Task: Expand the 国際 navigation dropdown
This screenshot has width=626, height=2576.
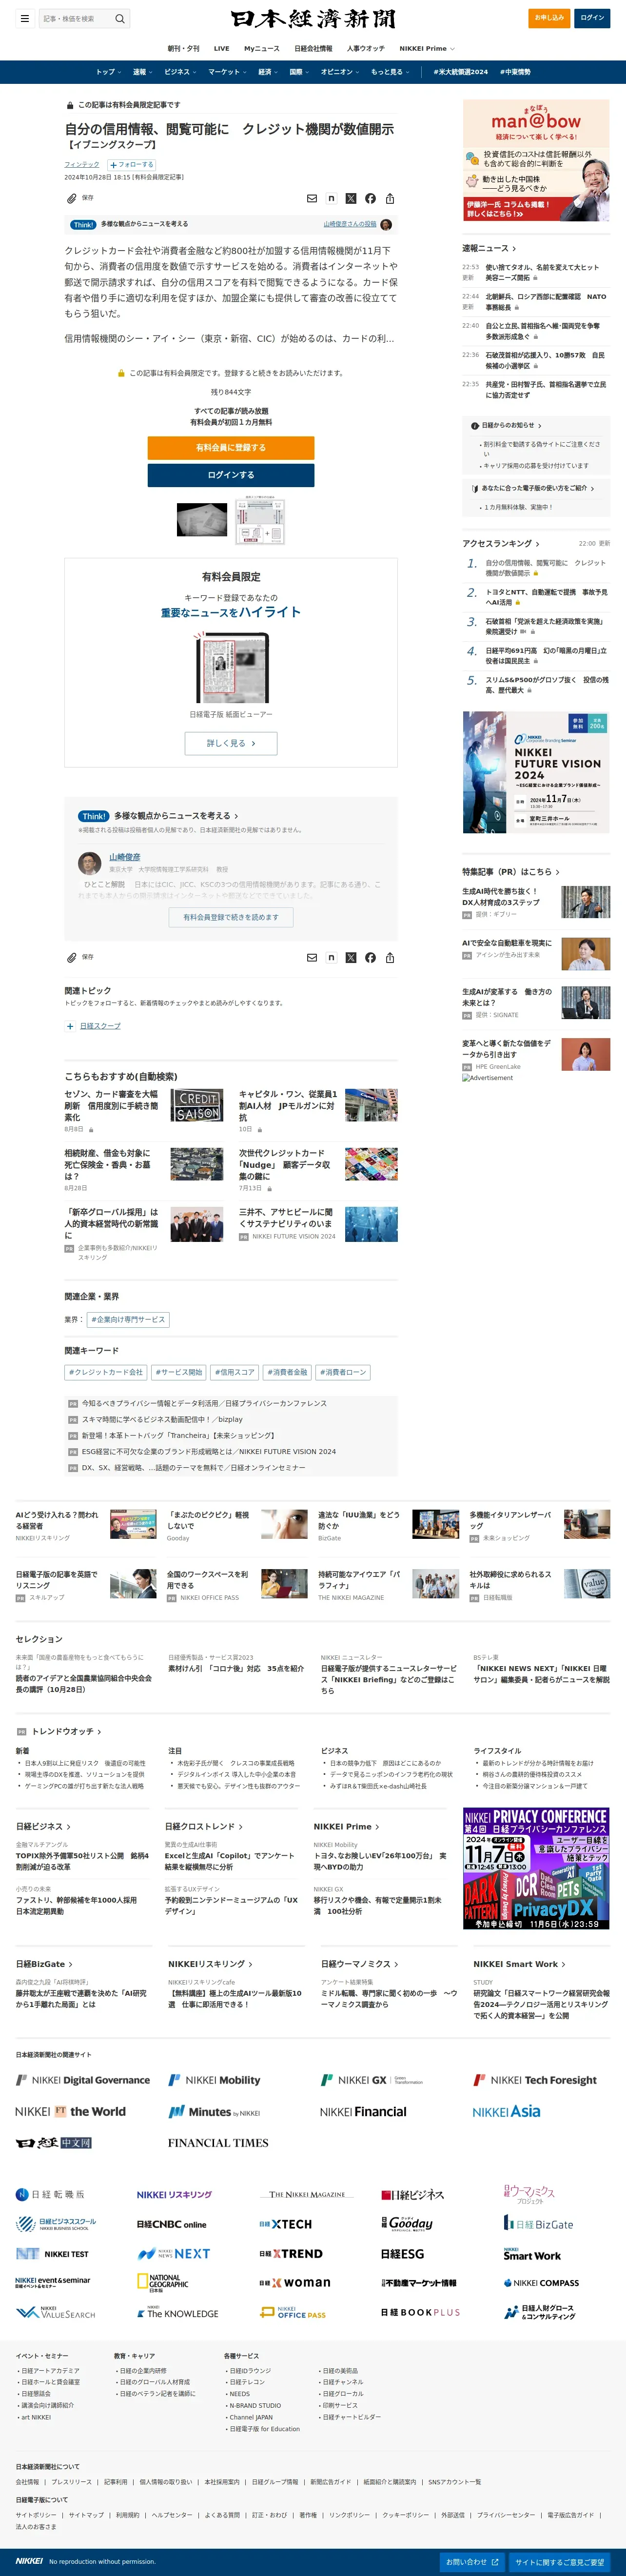Action: [299, 72]
